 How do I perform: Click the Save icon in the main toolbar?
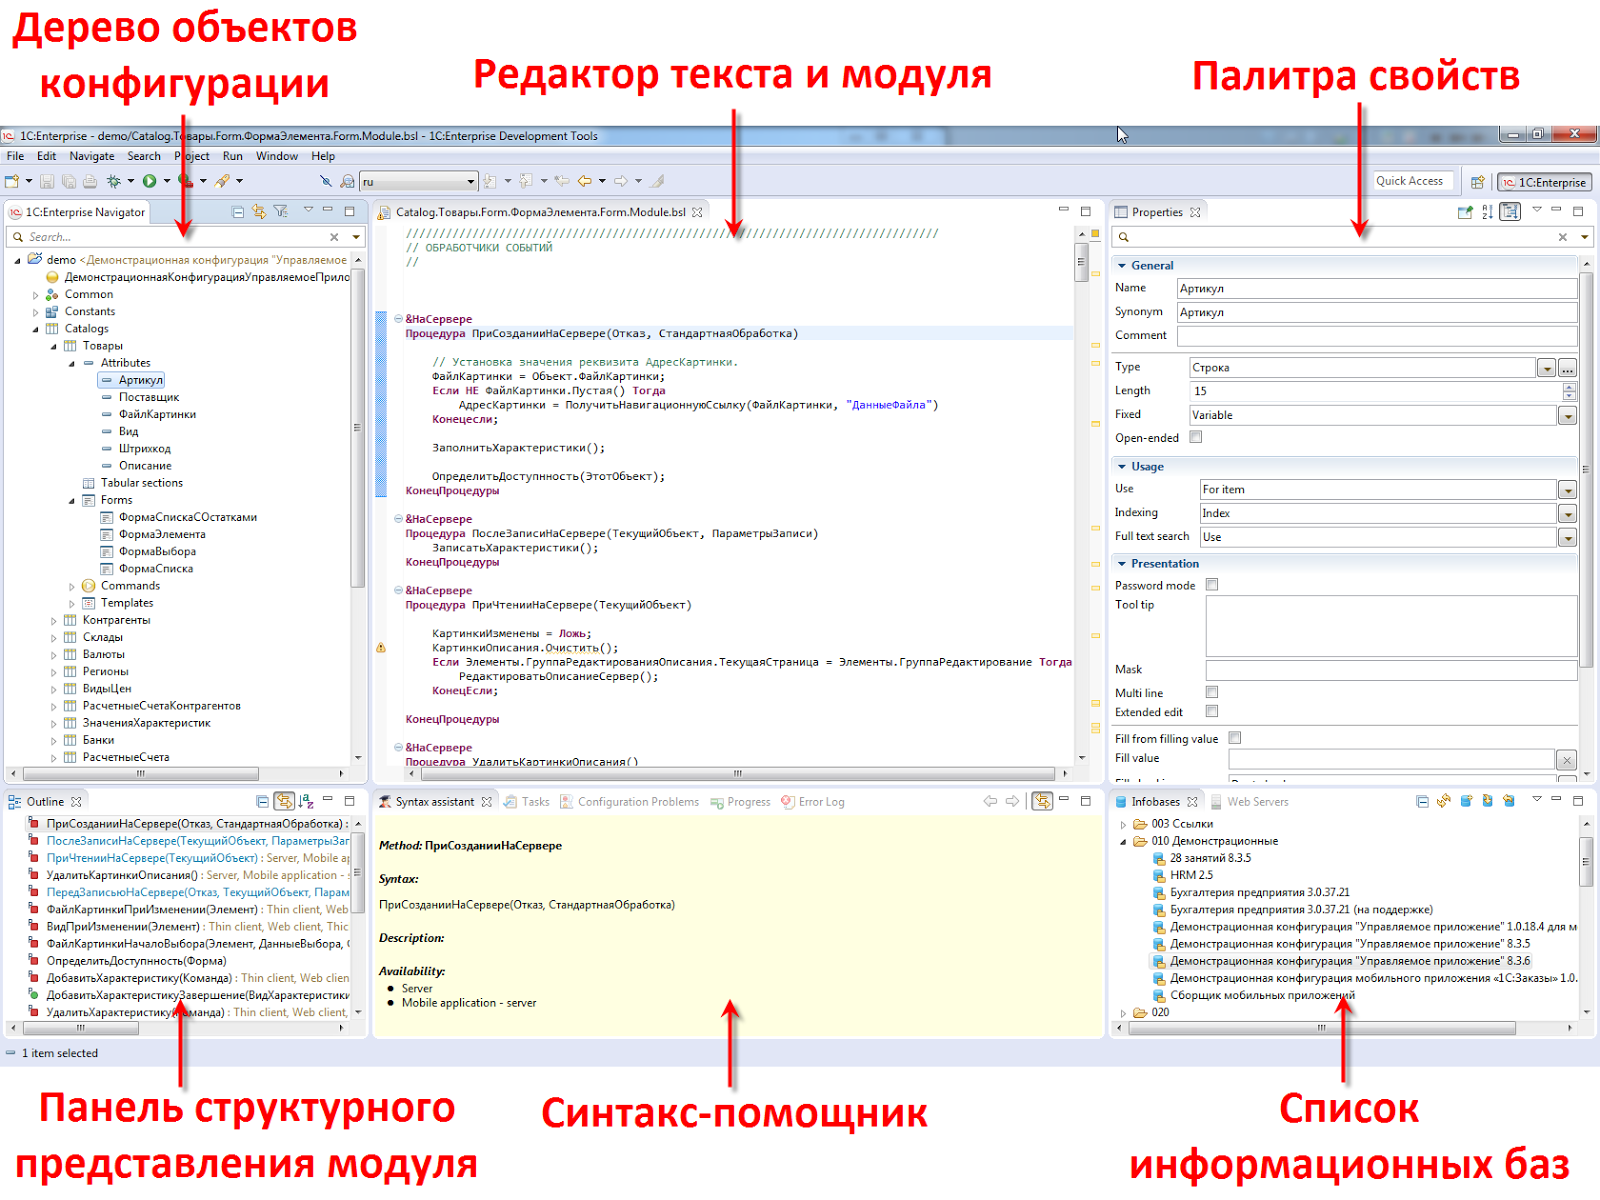46,180
